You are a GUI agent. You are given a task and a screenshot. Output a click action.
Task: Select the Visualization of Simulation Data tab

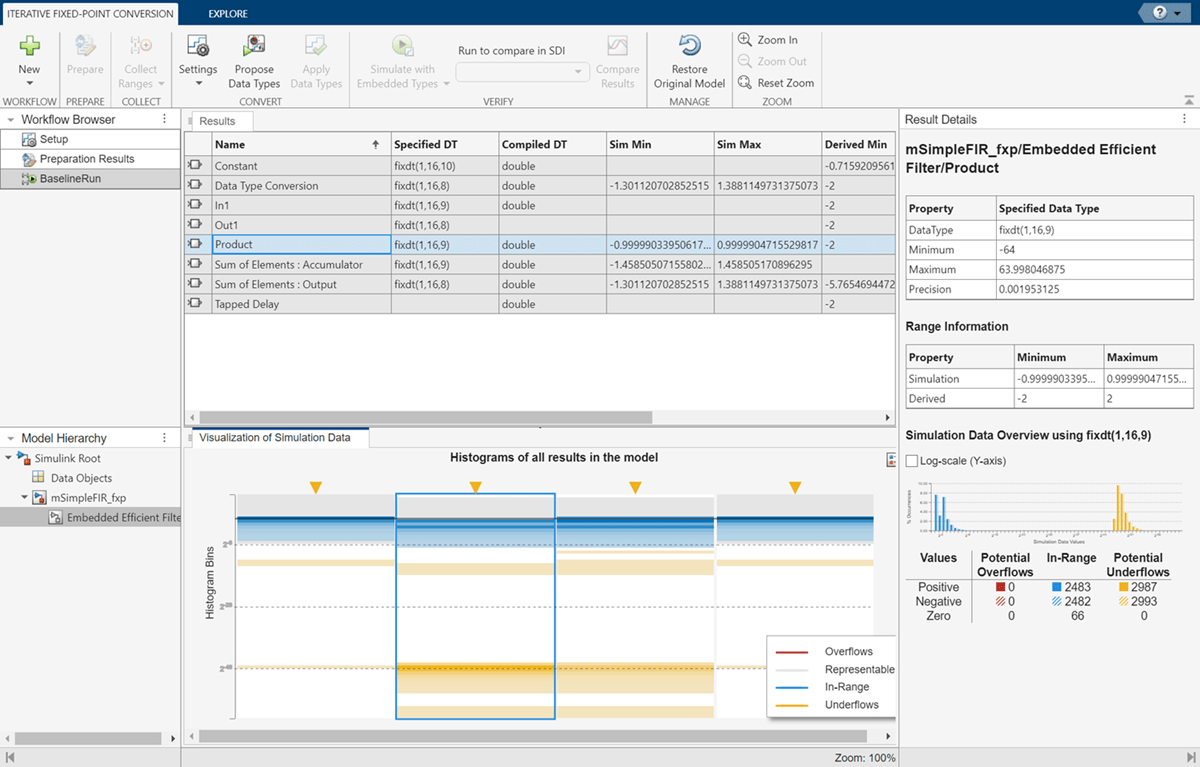click(x=275, y=438)
